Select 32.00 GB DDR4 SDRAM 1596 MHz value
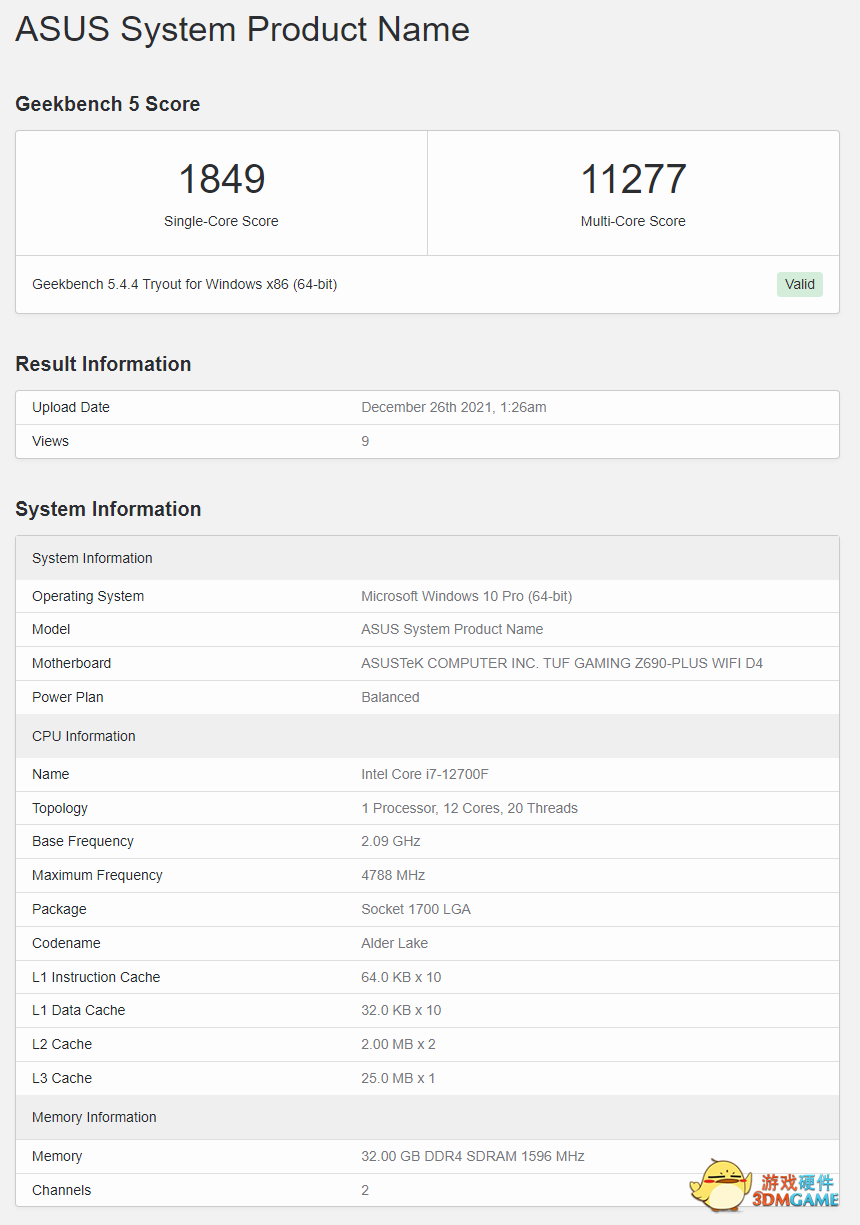This screenshot has height=1225, width=860. [473, 1156]
